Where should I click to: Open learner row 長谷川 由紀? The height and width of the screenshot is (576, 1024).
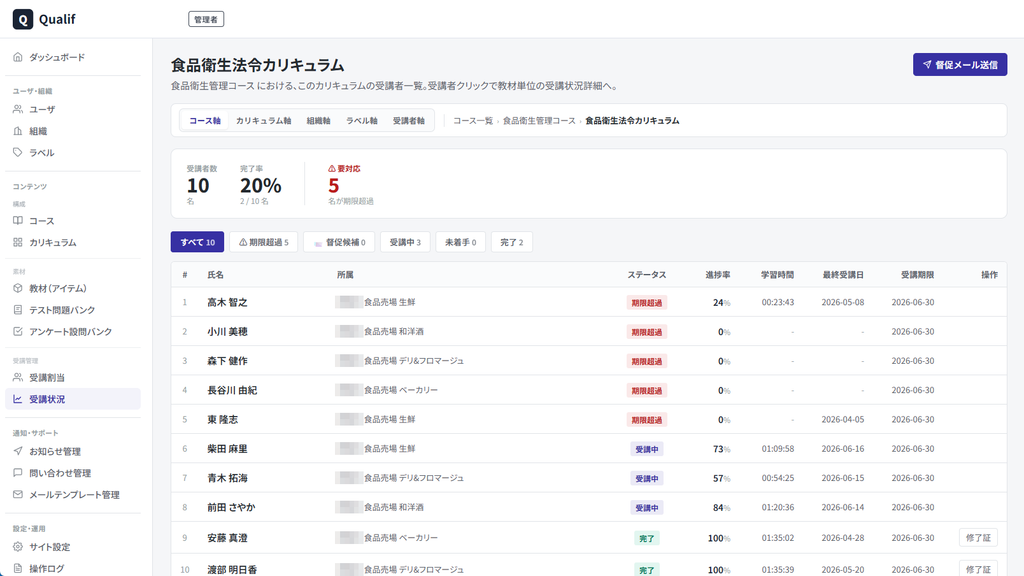588,390
